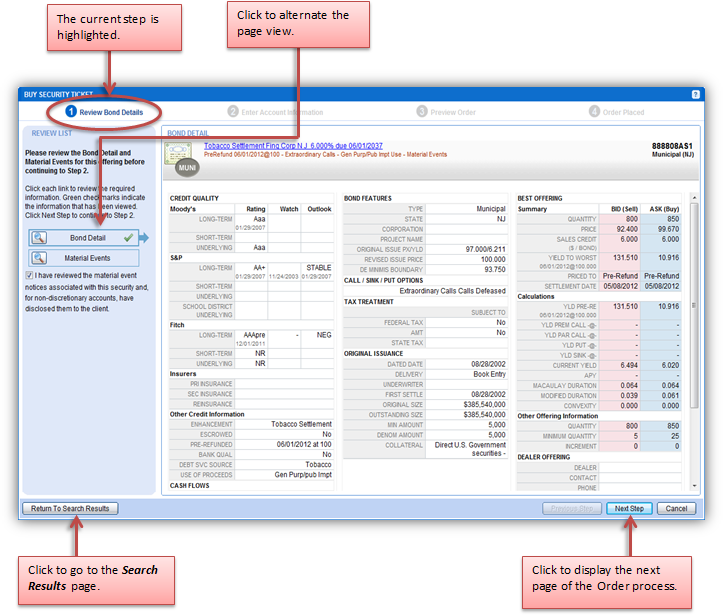
Task: Select the Preview Order step tab
Action: (452, 112)
